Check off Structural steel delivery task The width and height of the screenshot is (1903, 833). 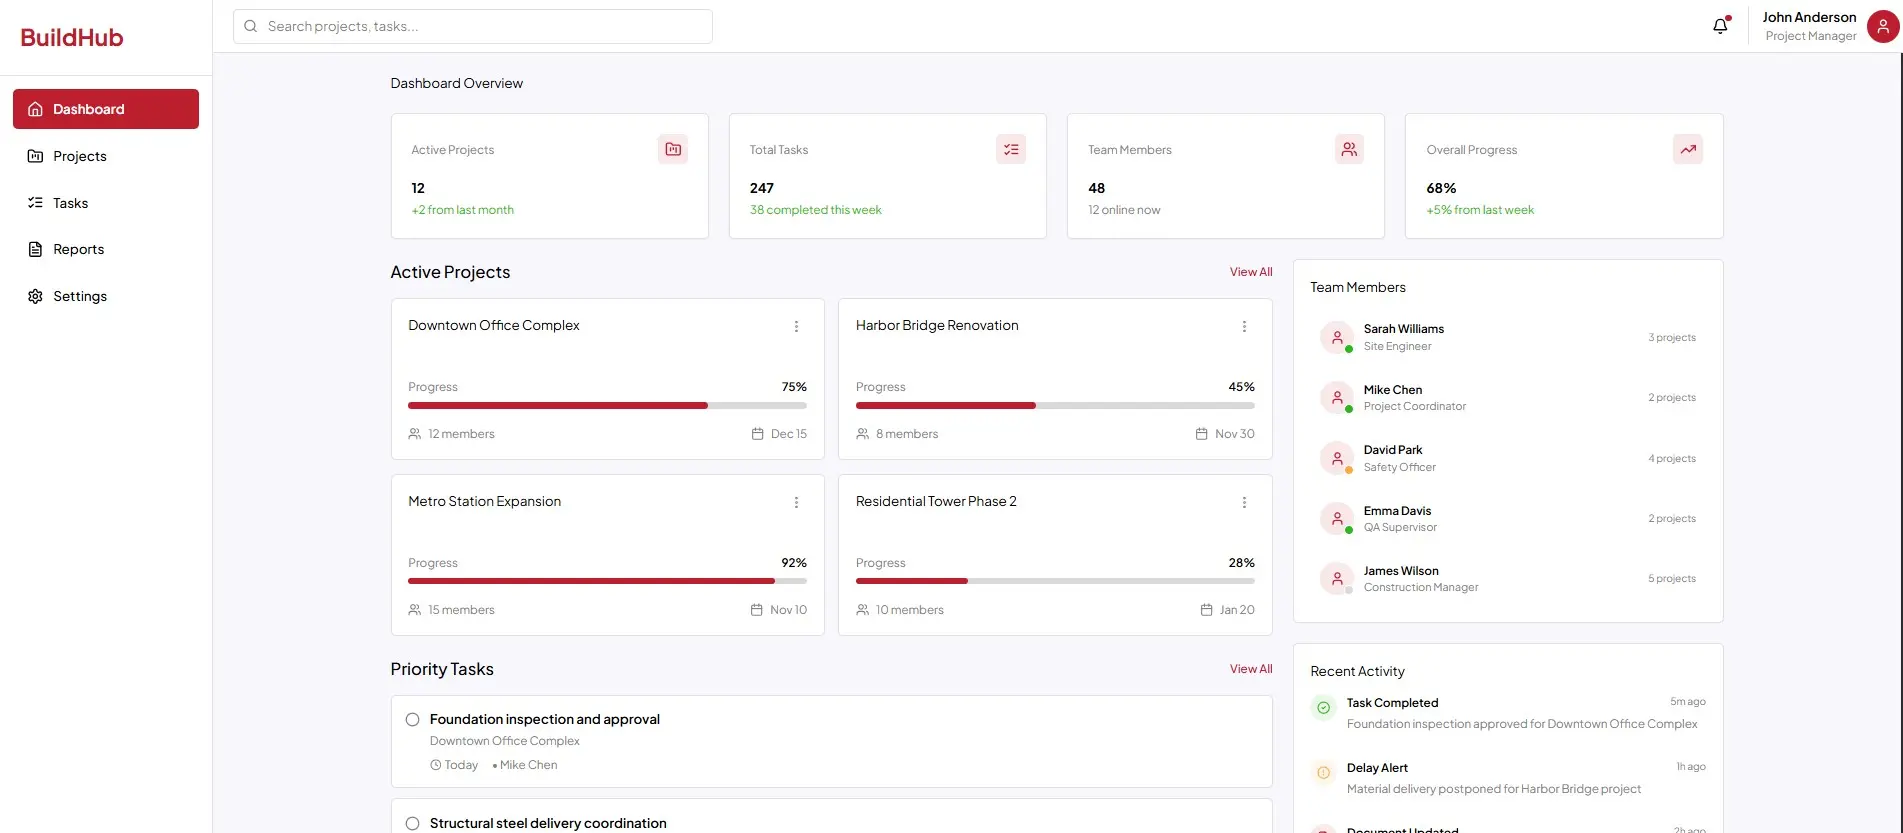coord(412,824)
